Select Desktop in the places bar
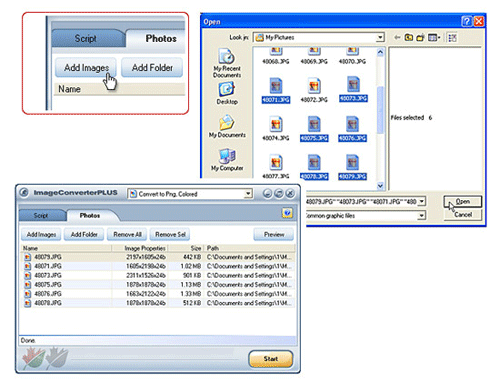The height and width of the screenshot is (384, 500). tap(227, 93)
